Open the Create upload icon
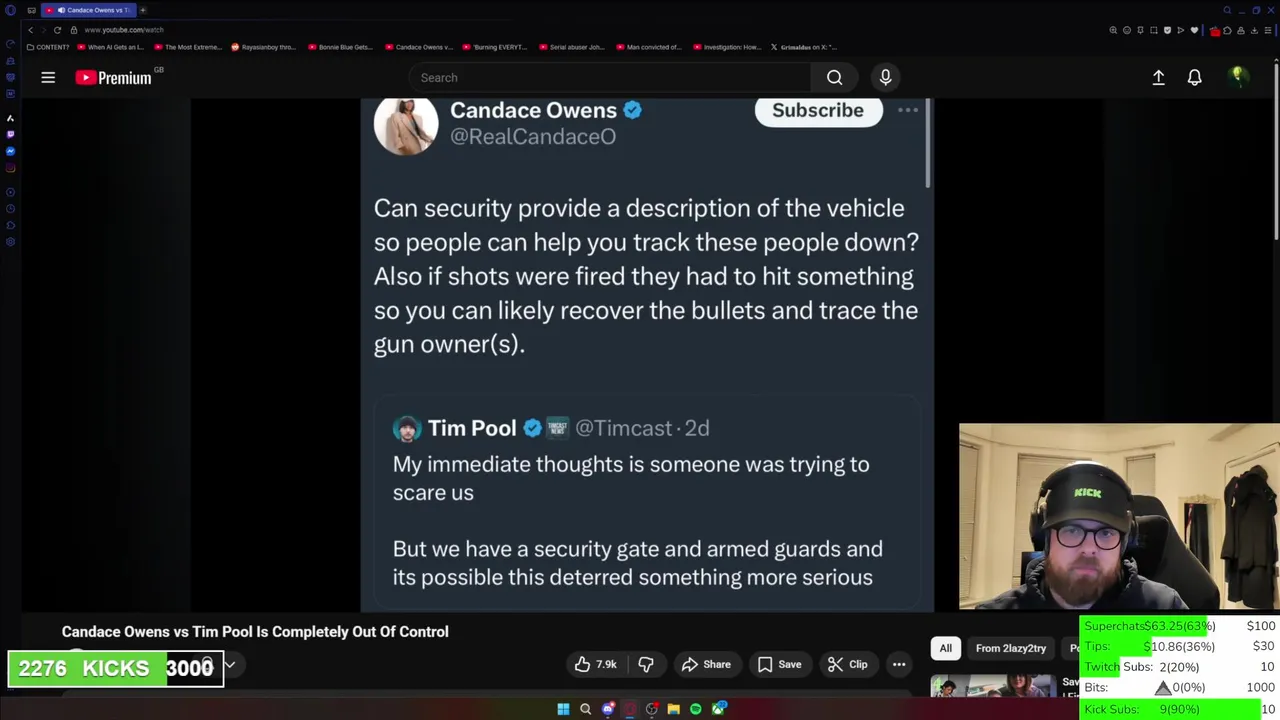Viewport: 1280px width, 720px height. 1158,77
